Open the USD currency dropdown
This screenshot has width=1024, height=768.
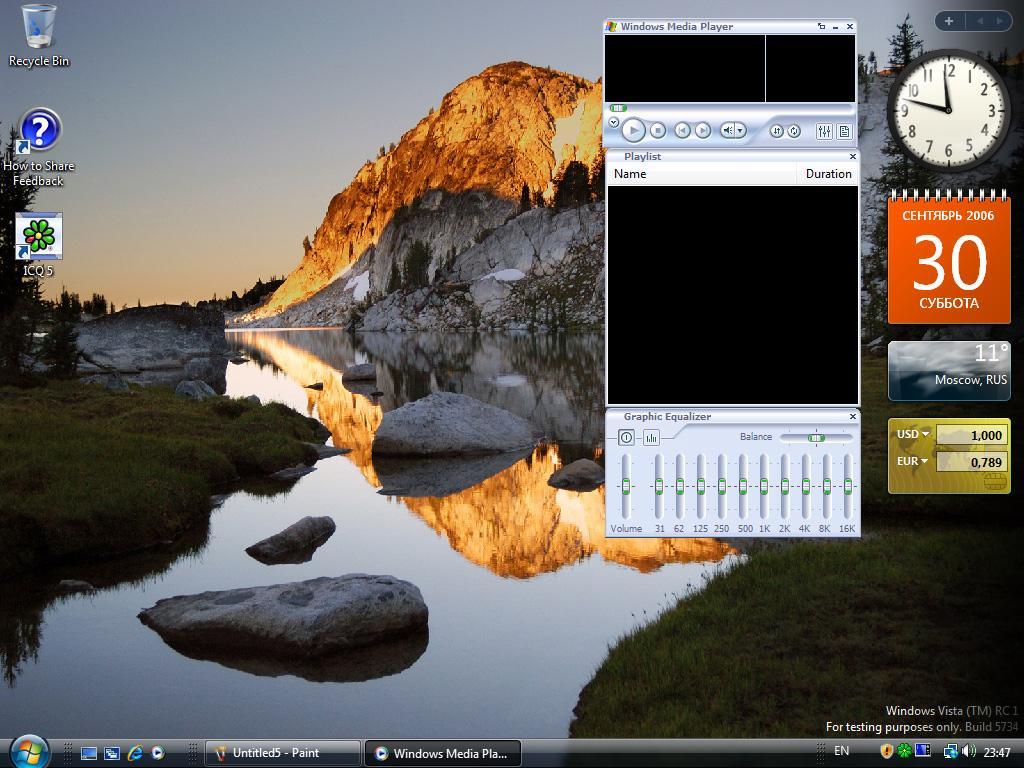click(x=912, y=434)
